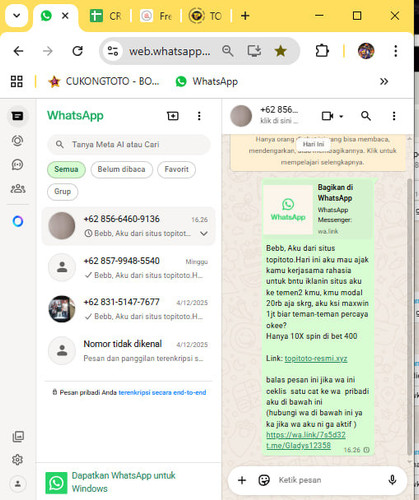Open tab search dropdown arrow
Viewport: 419px width, 500px height.
[17, 16]
